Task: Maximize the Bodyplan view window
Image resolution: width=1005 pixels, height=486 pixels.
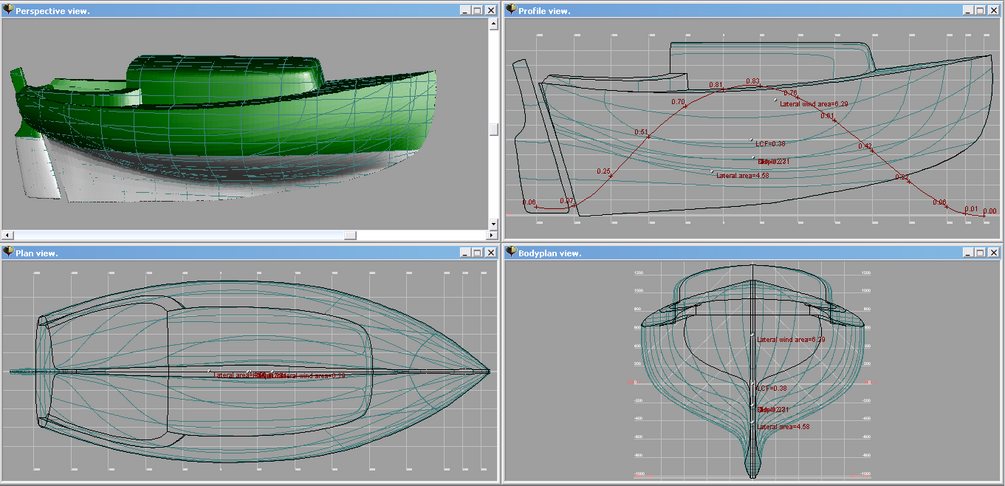Action: point(980,253)
